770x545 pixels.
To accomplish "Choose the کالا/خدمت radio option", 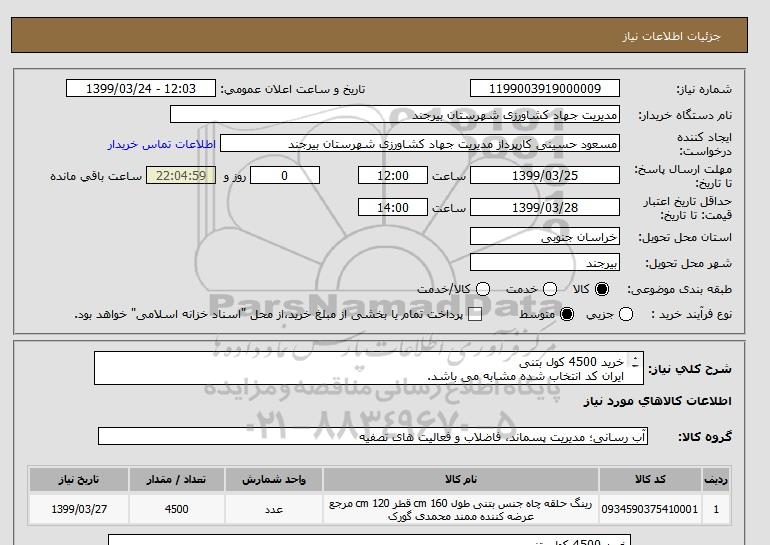I will pos(483,289).
